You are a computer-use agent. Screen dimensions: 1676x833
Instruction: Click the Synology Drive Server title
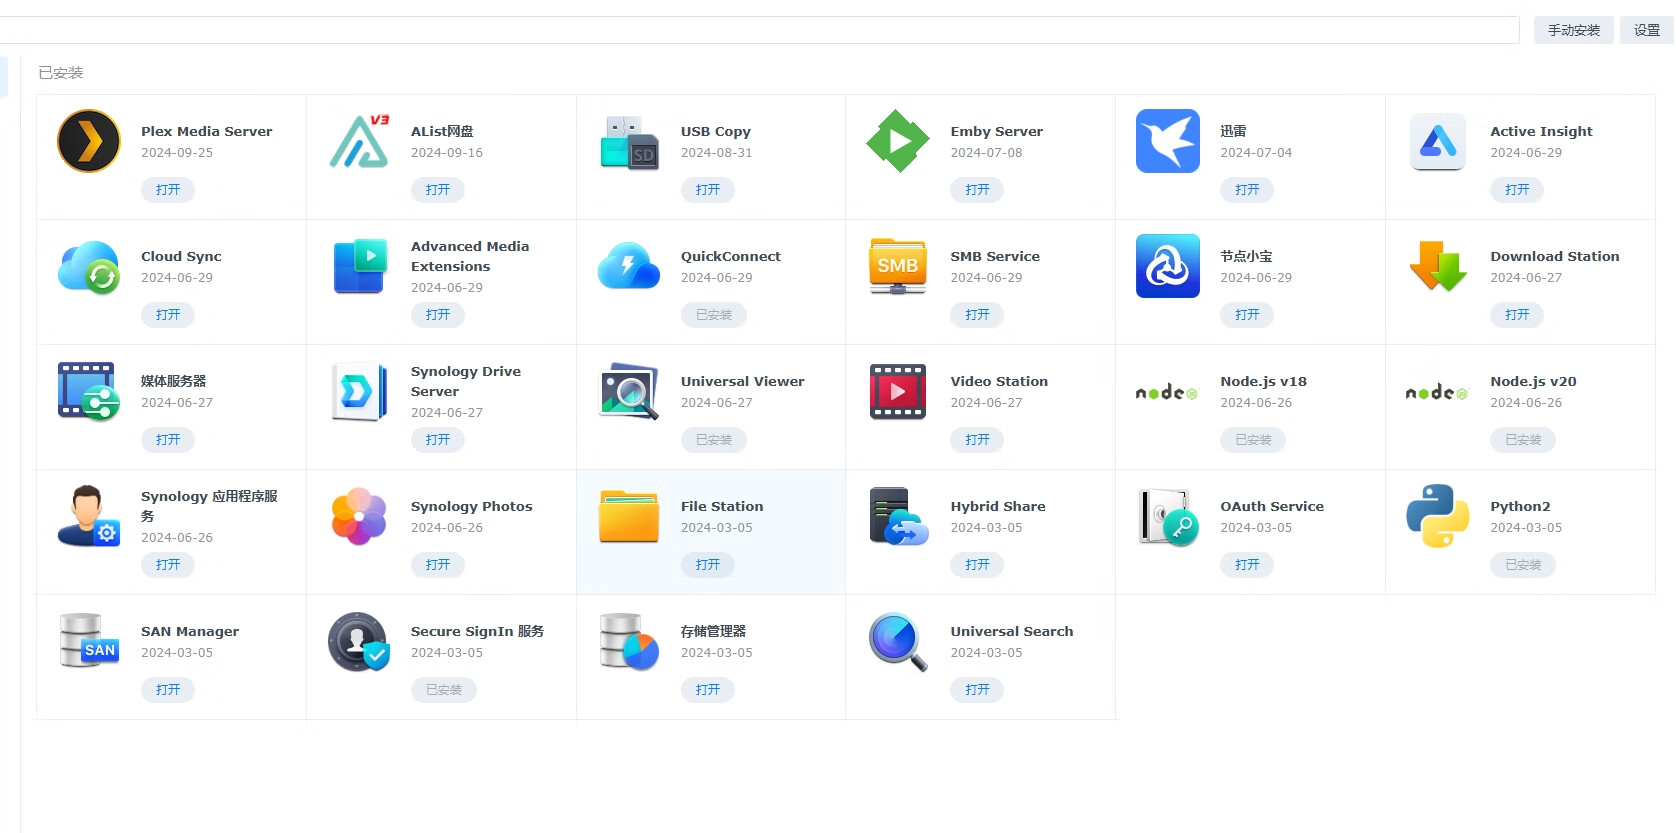pos(466,381)
